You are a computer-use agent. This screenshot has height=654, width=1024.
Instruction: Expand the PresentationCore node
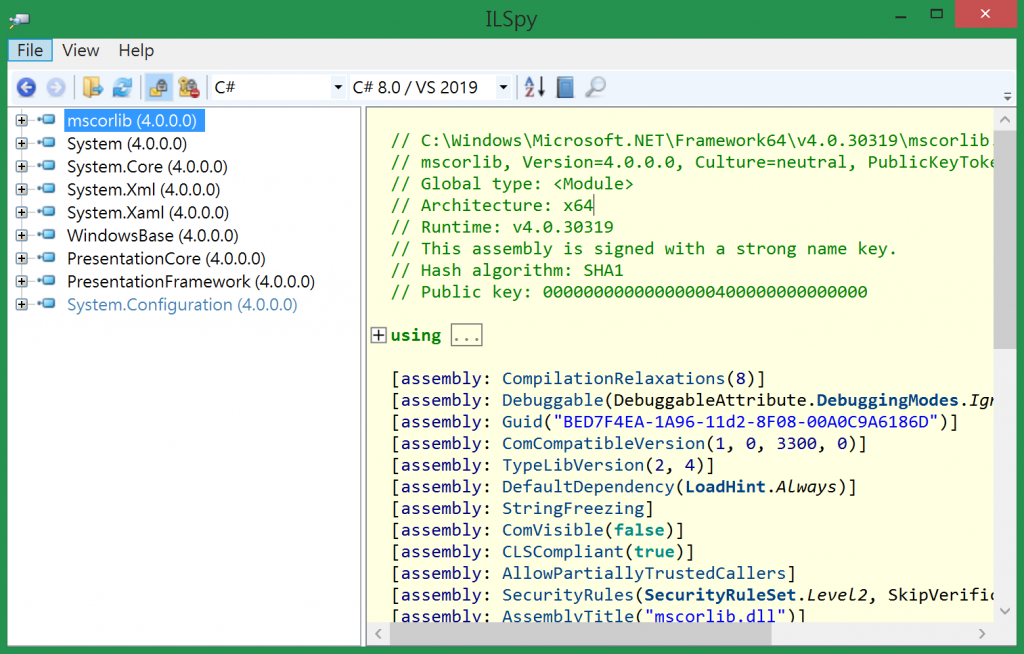(x=22, y=258)
